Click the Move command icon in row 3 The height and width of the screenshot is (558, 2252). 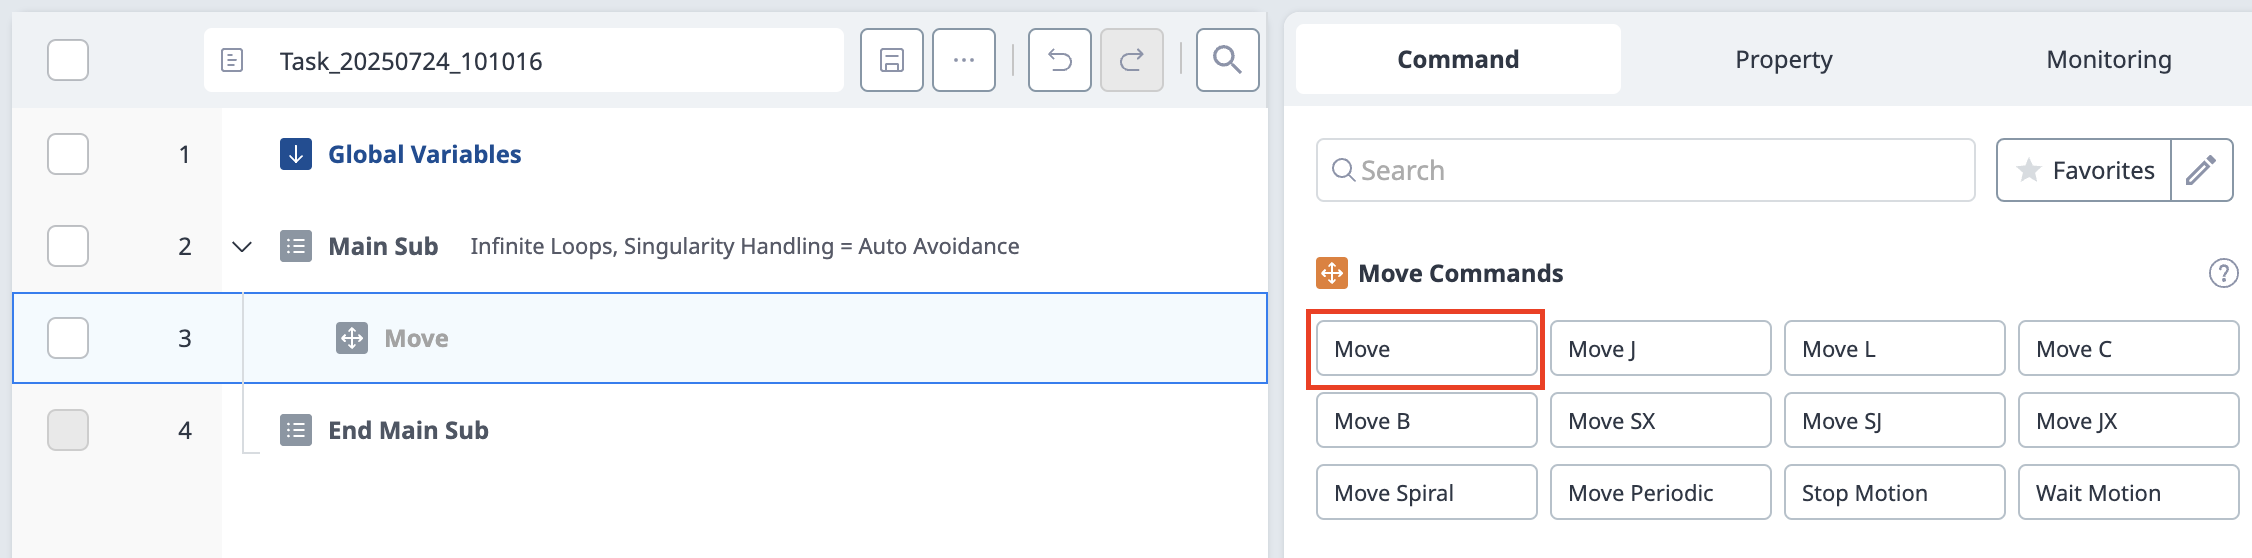pyautogui.click(x=351, y=338)
